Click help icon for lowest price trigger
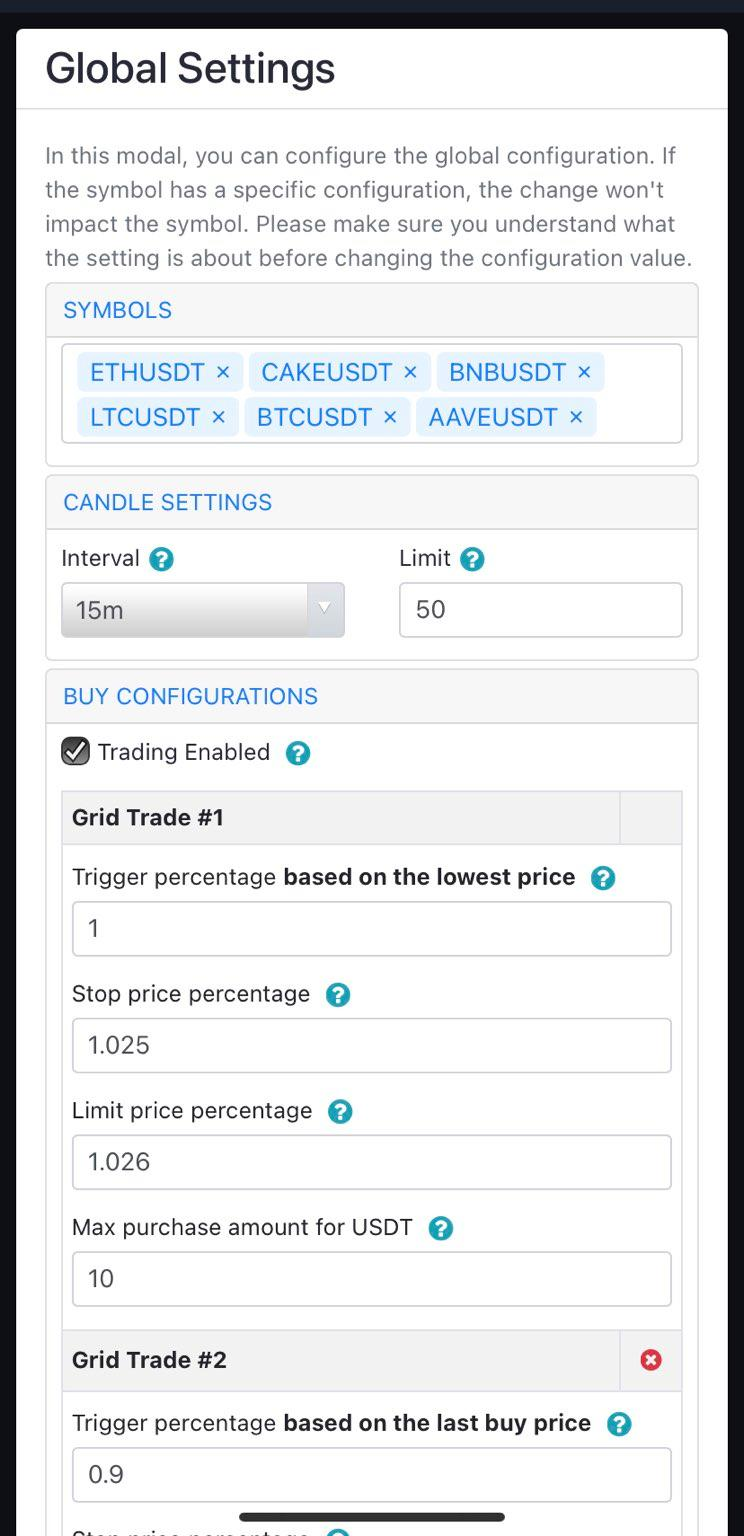Screen dimensions: 744x1536 602,878
